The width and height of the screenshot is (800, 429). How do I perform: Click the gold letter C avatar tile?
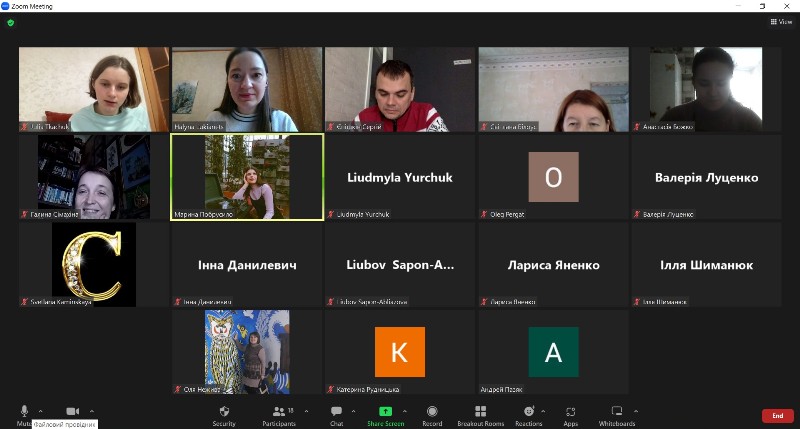[x=94, y=264]
